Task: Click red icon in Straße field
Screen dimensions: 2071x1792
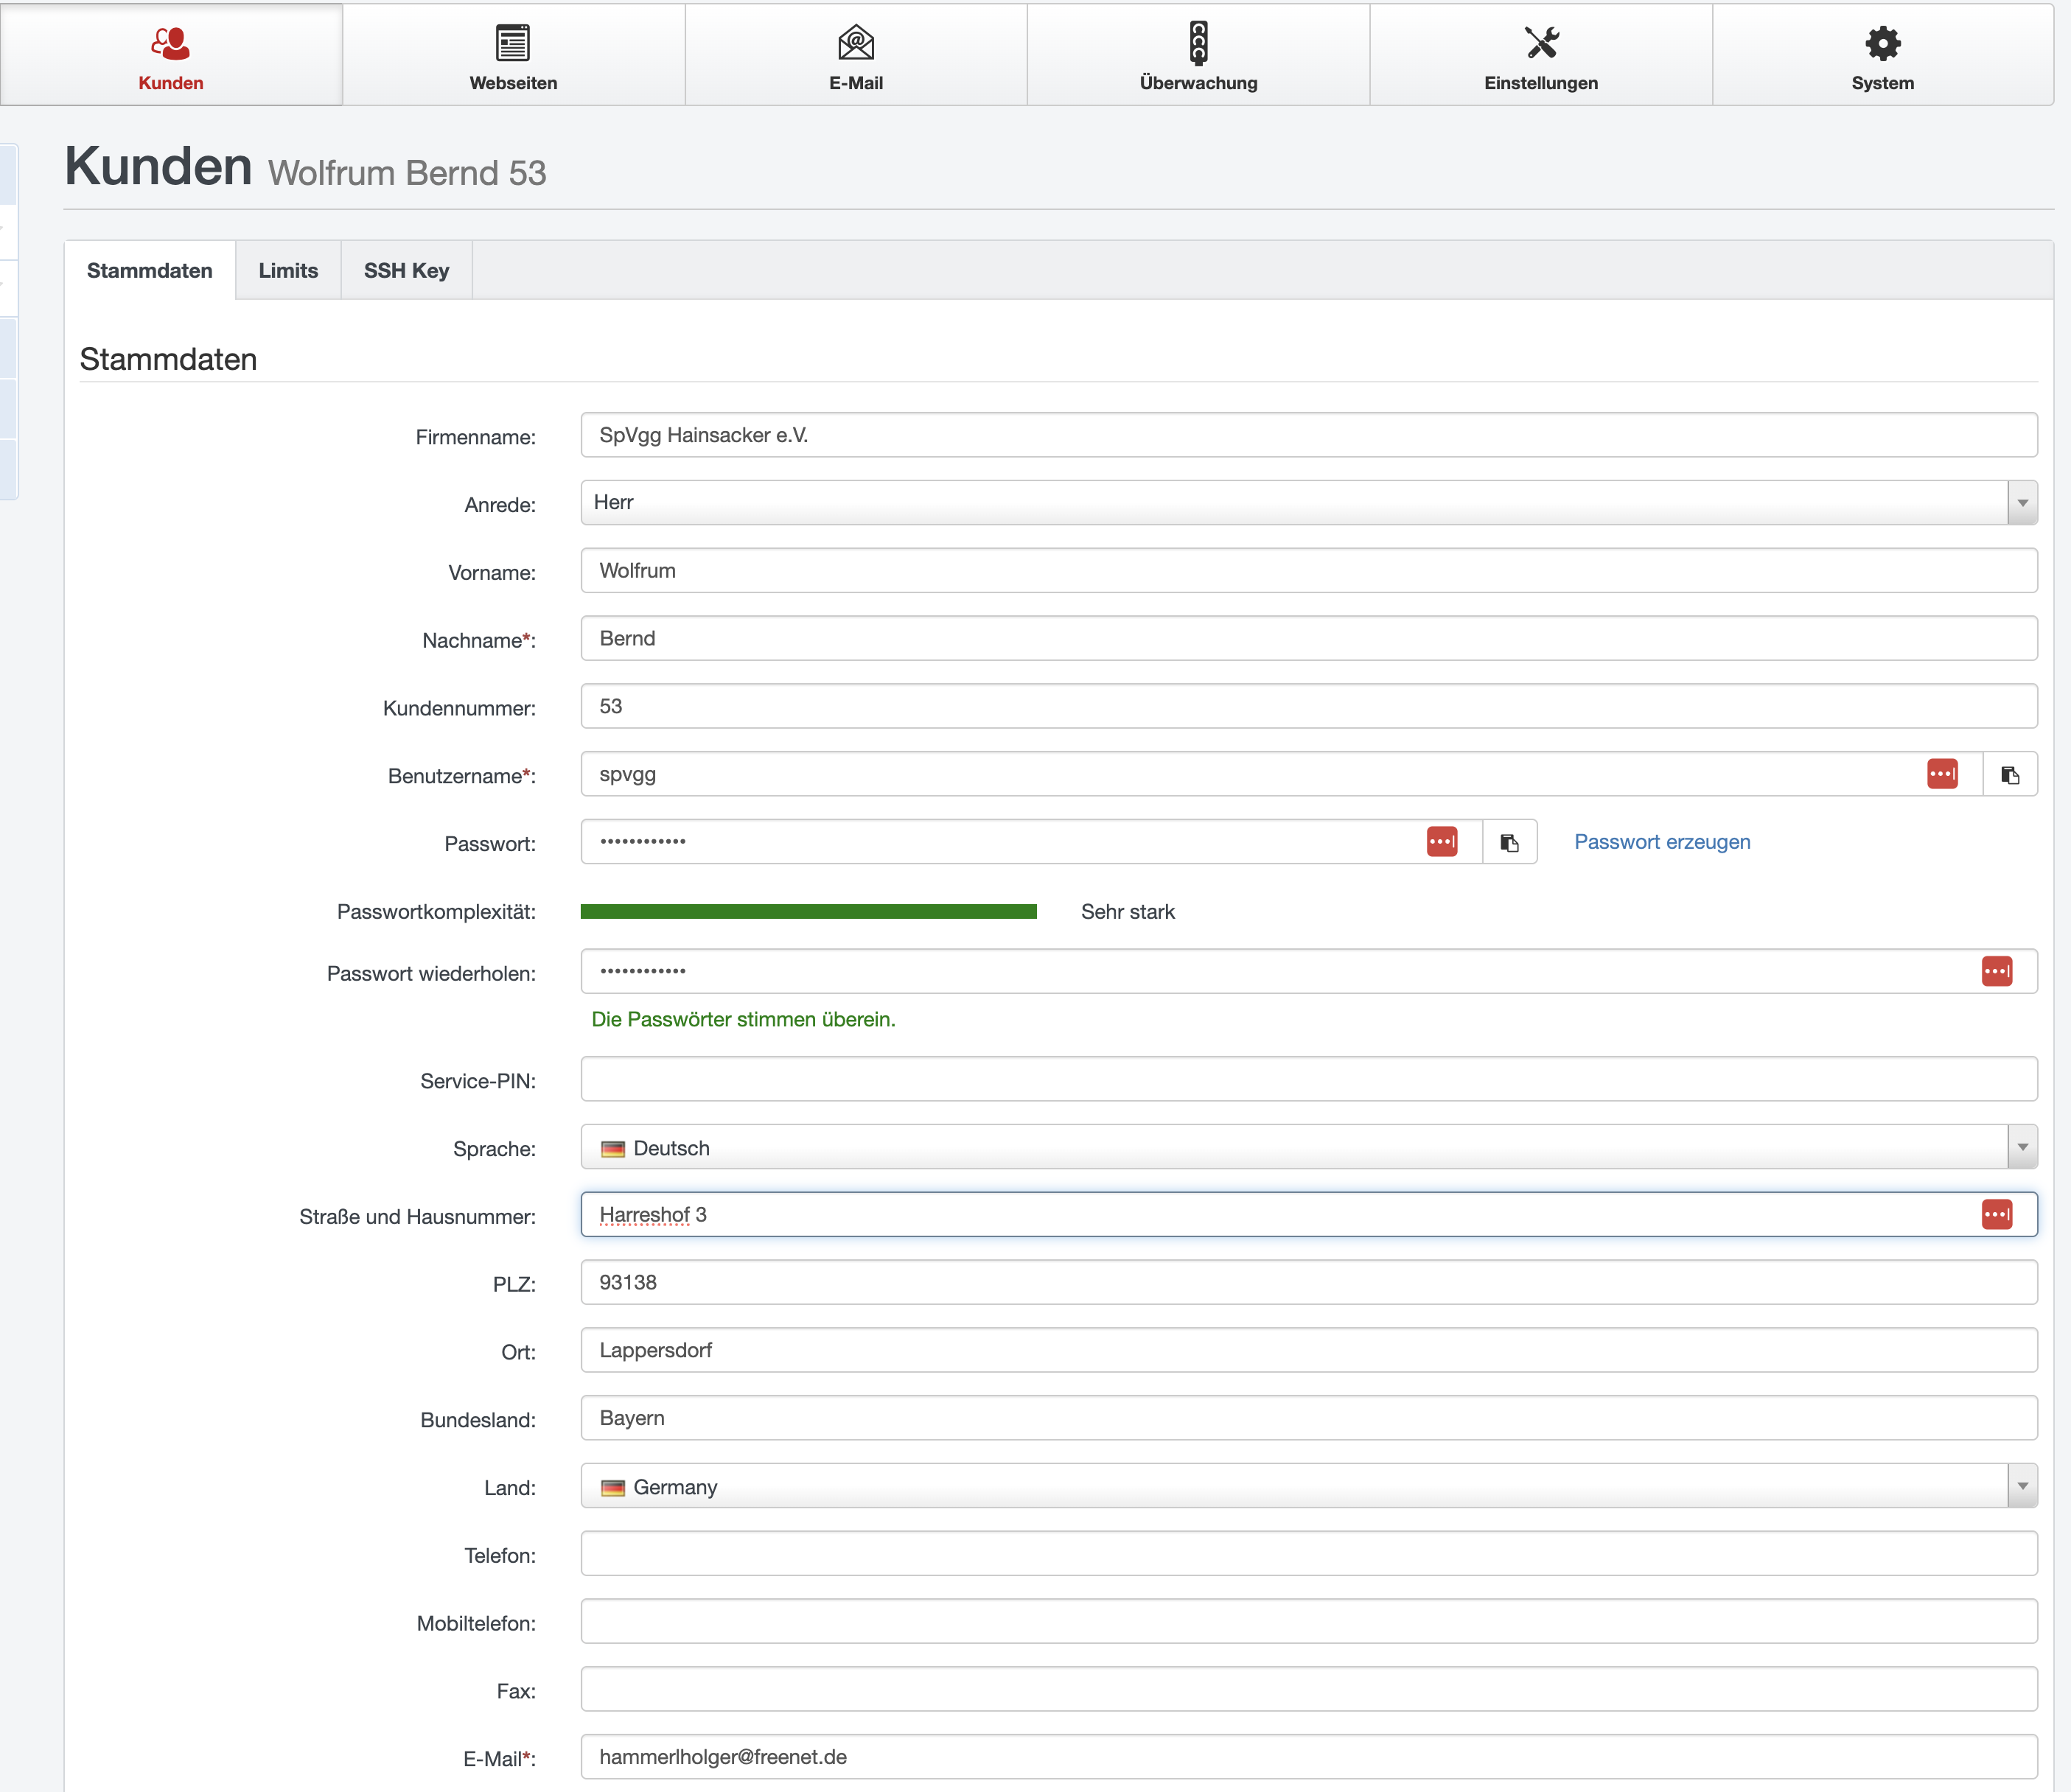Action: point(1996,1215)
